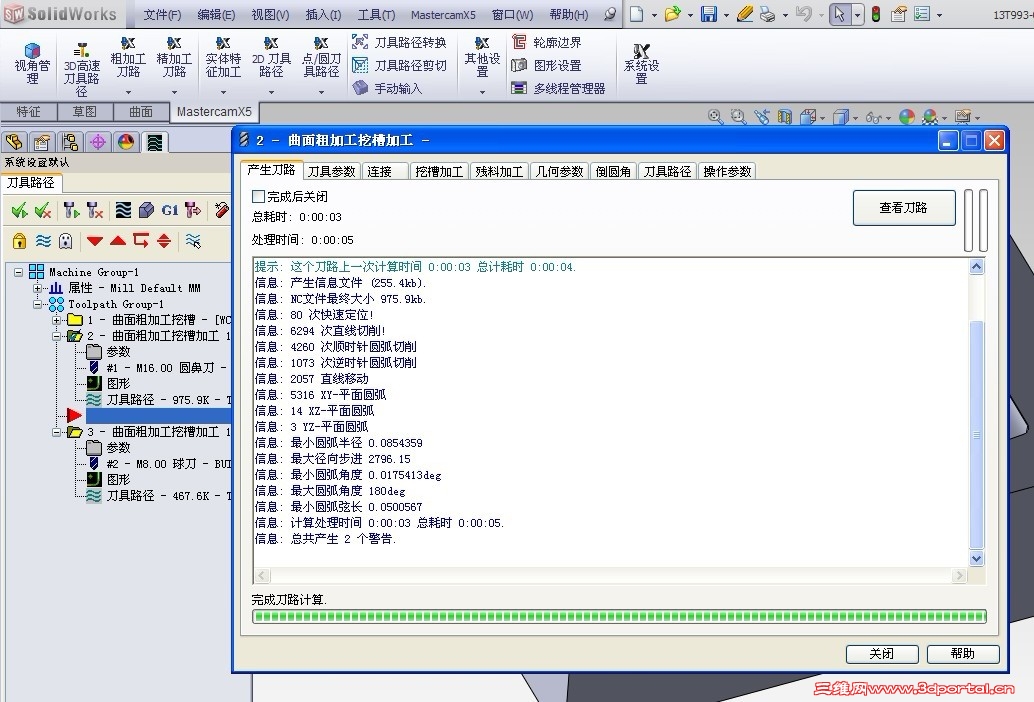Click the select all operations green check icon
The height and width of the screenshot is (702, 1034).
click(x=20, y=210)
